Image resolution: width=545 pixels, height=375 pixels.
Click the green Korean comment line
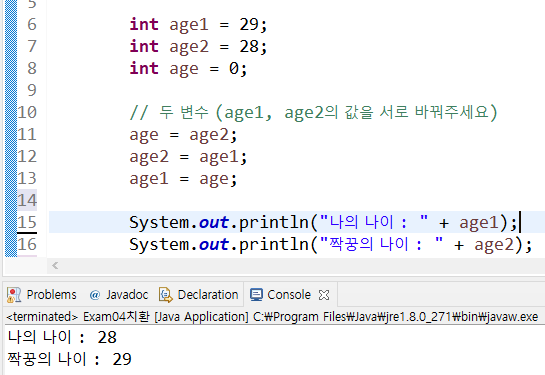tap(314, 112)
